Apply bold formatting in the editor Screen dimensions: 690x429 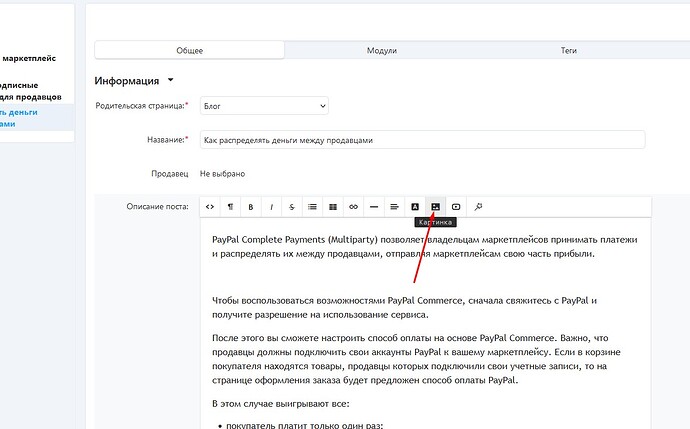251,207
